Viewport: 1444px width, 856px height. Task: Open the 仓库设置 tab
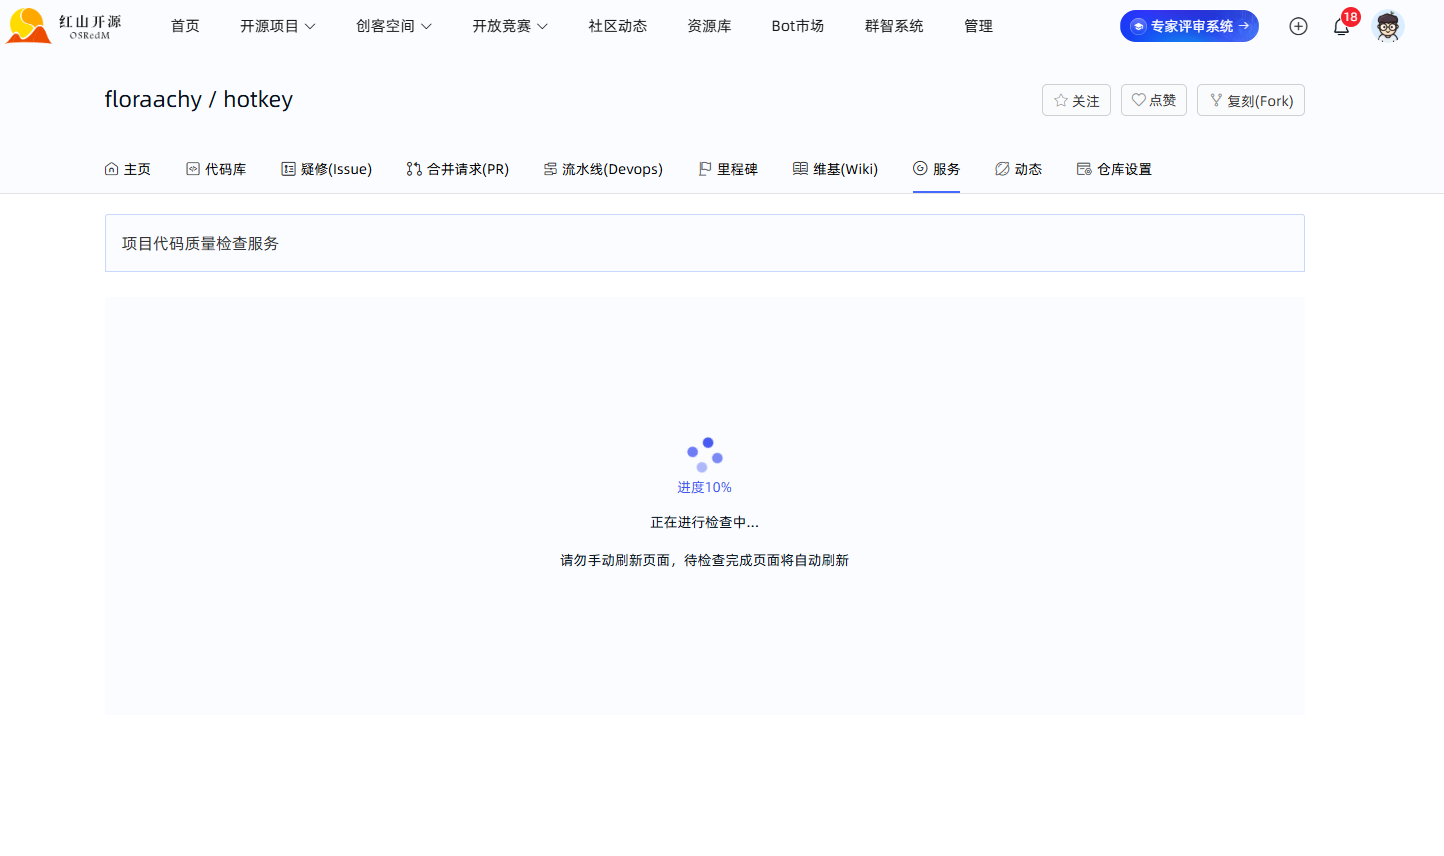(x=1114, y=169)
